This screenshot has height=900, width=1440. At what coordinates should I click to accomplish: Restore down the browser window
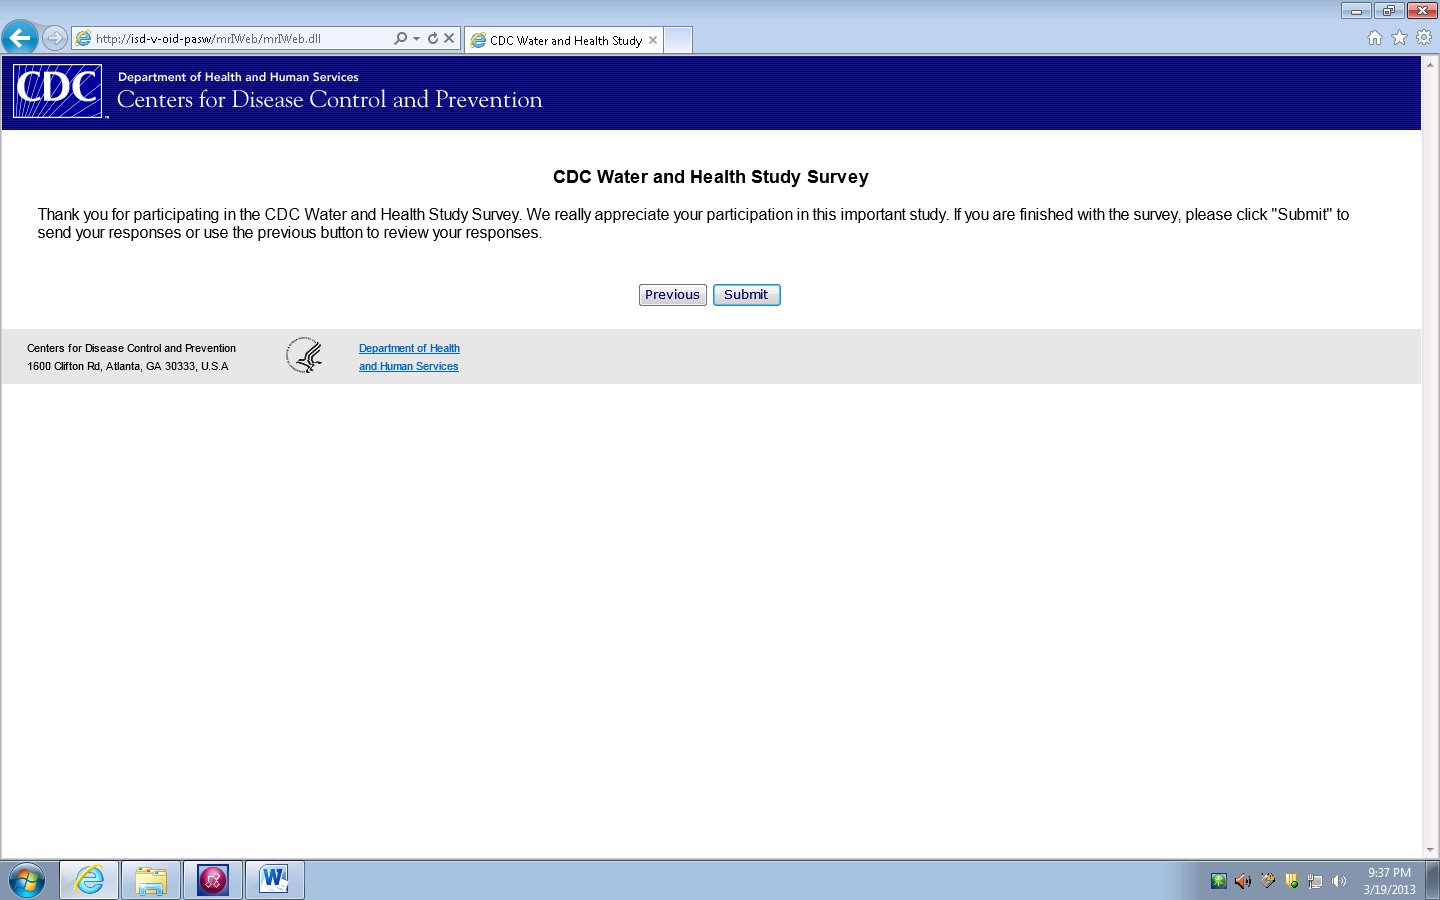click(x=1389, y=11)
